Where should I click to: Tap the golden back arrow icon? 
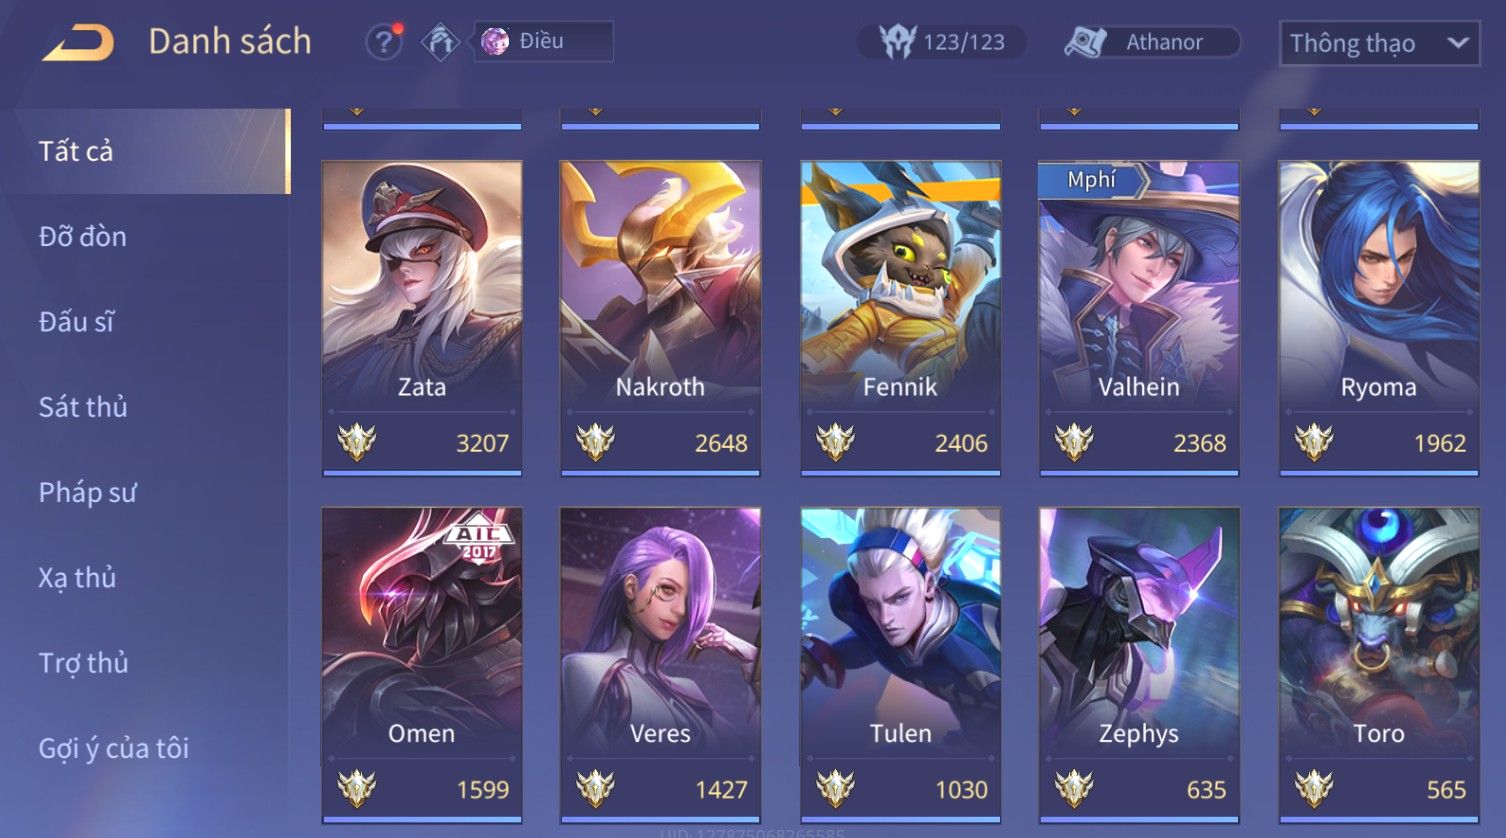pyautogui.click(x=79, y=43)
